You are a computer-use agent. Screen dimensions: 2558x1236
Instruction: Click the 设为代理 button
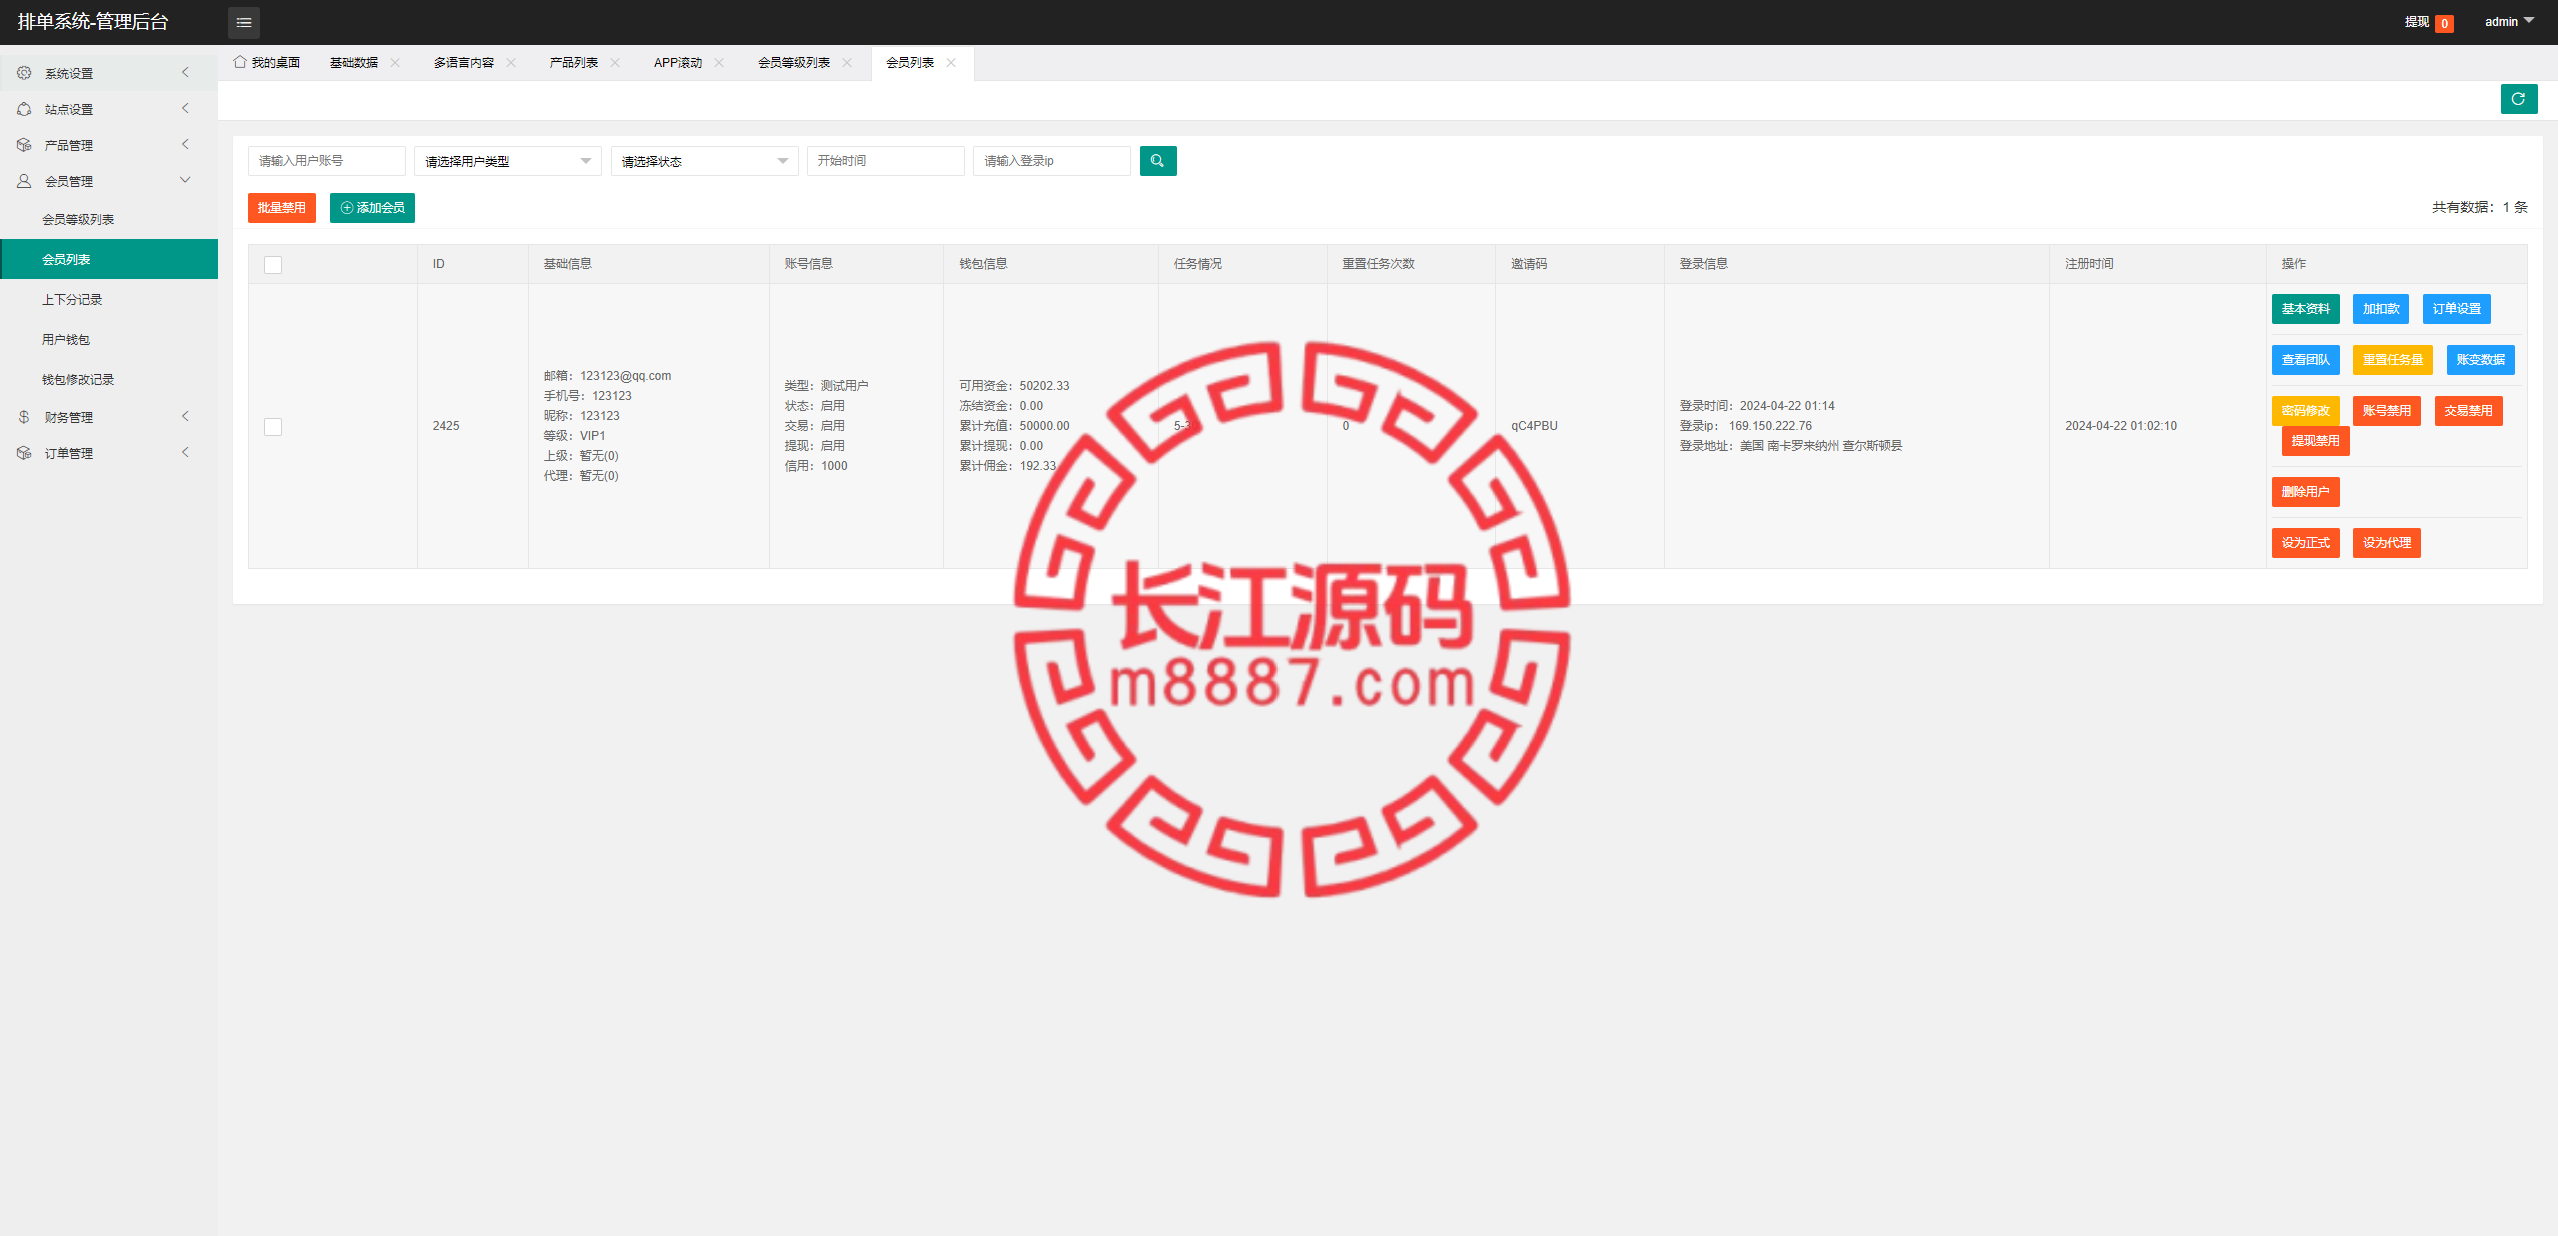pyautogui.click(x=2387, y=543)
